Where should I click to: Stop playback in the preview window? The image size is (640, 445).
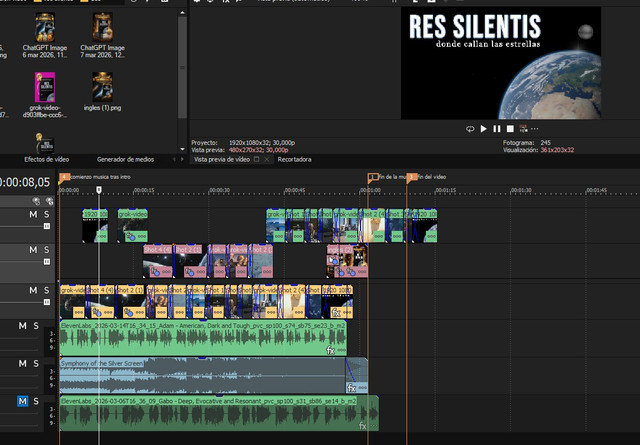[510, 129]
